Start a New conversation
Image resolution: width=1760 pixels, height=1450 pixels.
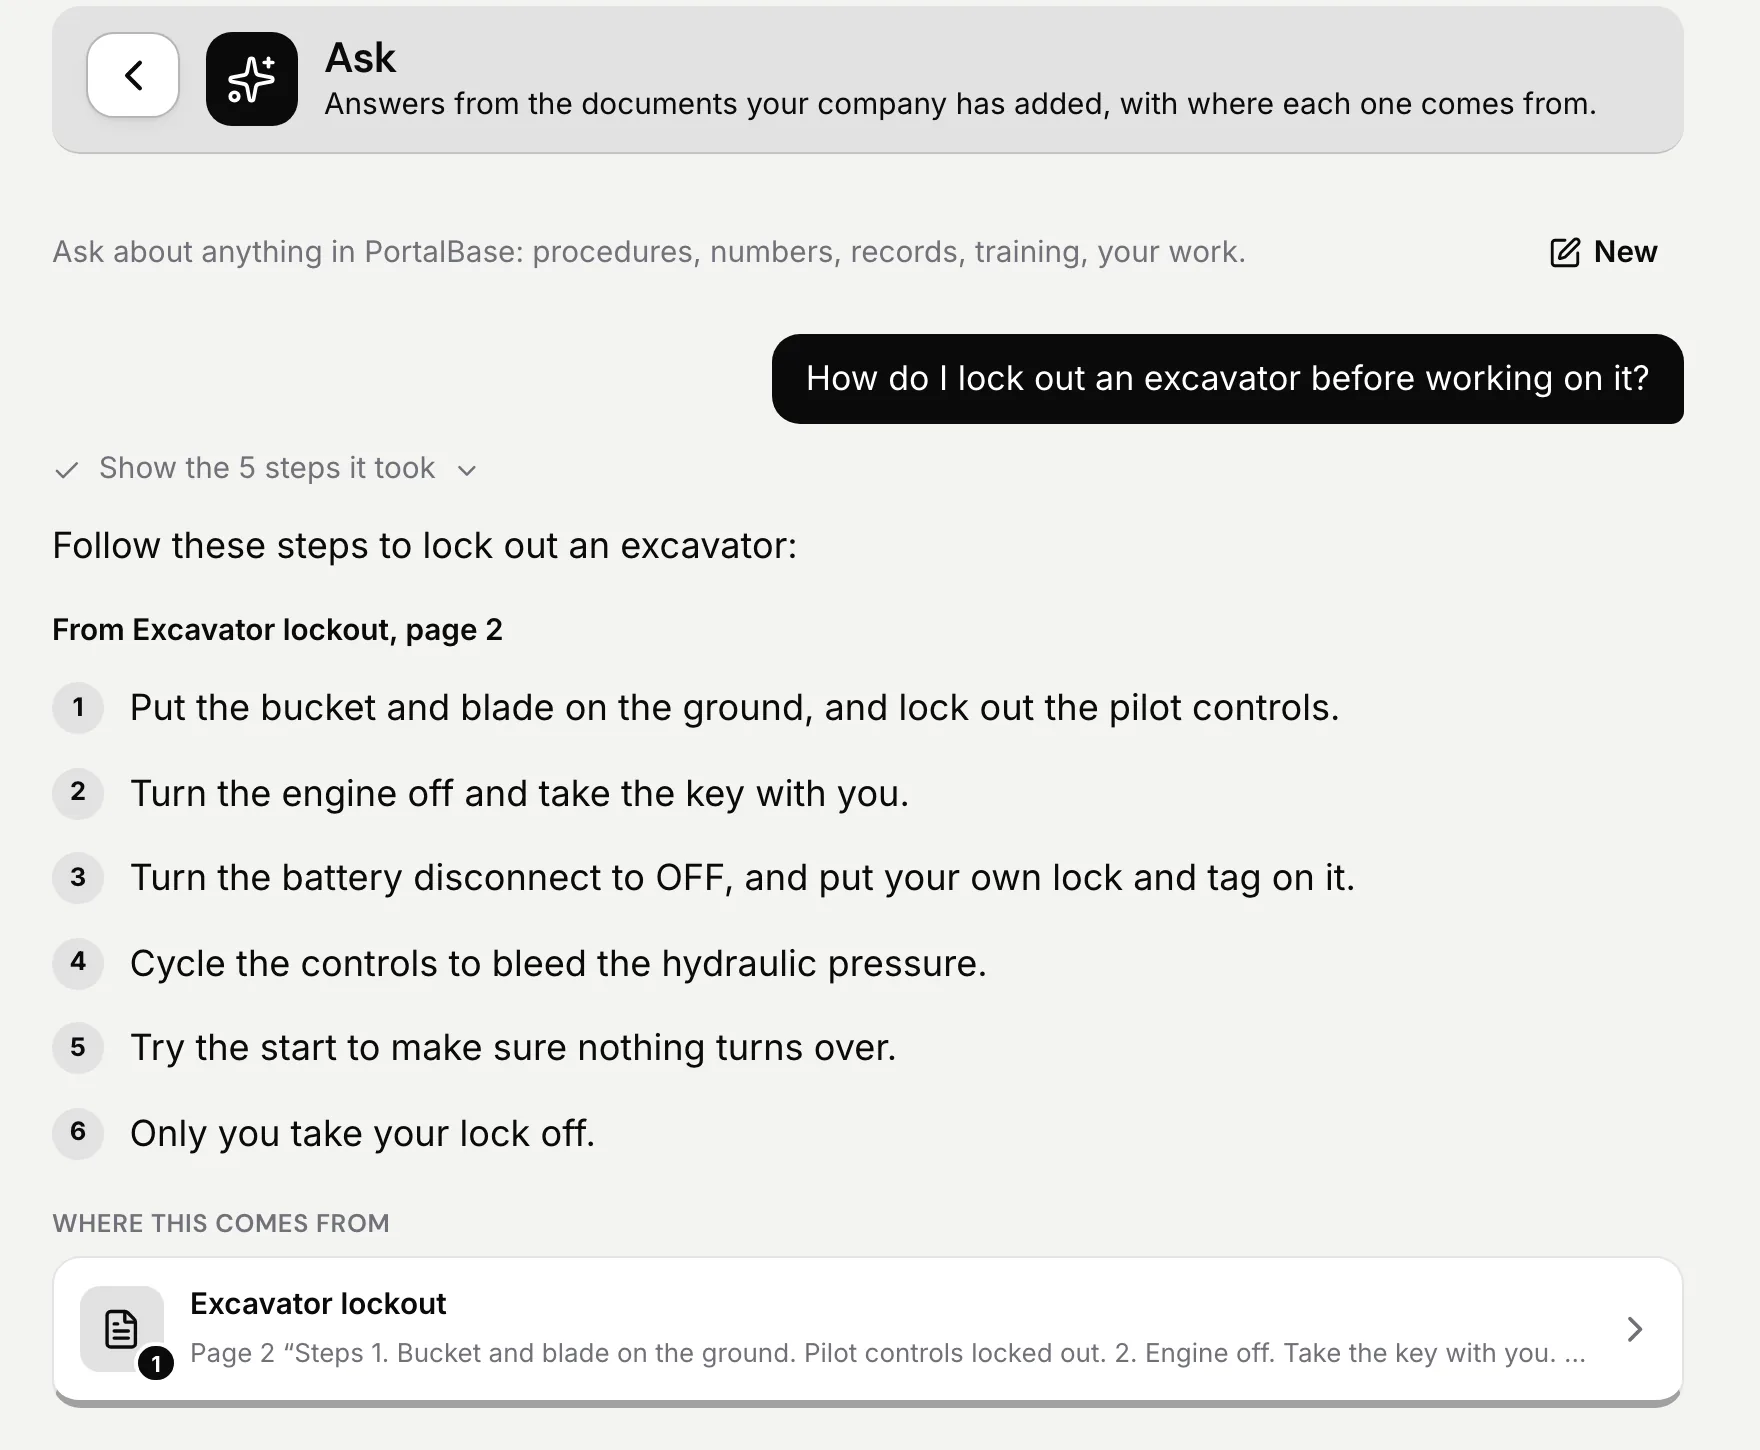pos(1603,252)
